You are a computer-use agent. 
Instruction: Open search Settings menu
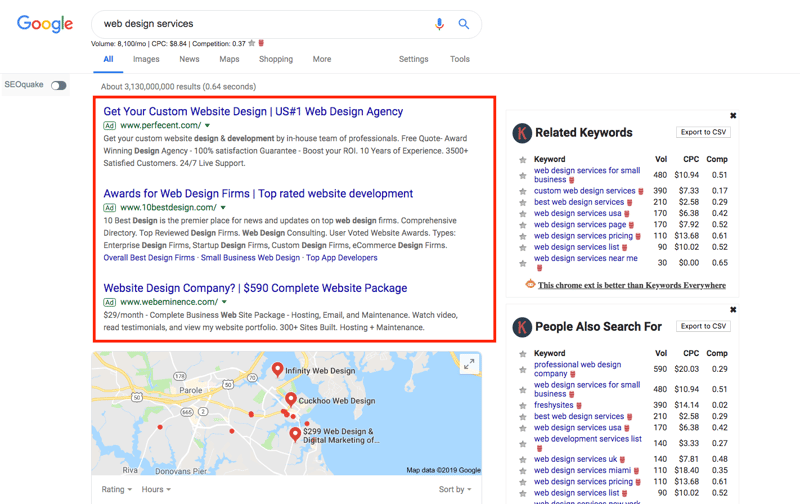pos(413,59)
